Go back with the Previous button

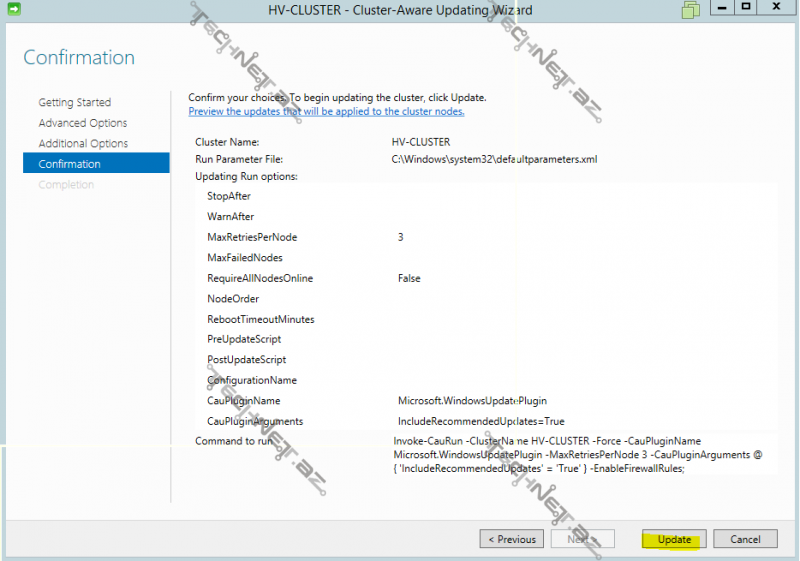point(512,539)
